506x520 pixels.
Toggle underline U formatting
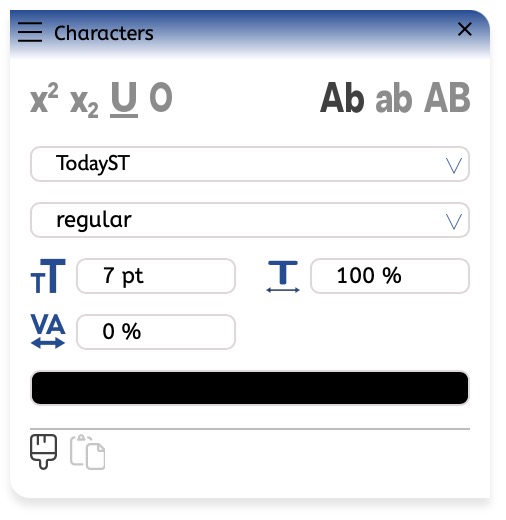(124, 99)
